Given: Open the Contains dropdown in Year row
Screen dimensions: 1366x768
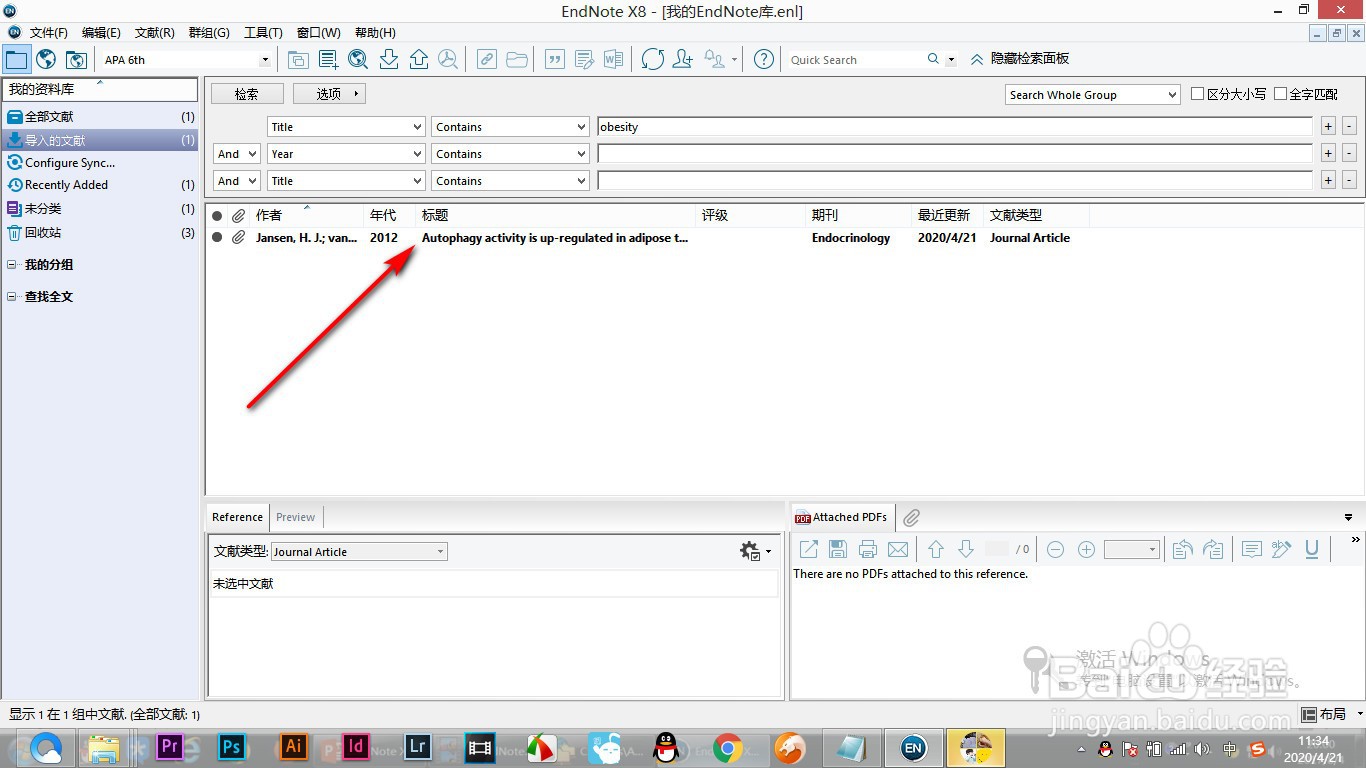Looking at the screenshot, I should (x=510, y=154).
